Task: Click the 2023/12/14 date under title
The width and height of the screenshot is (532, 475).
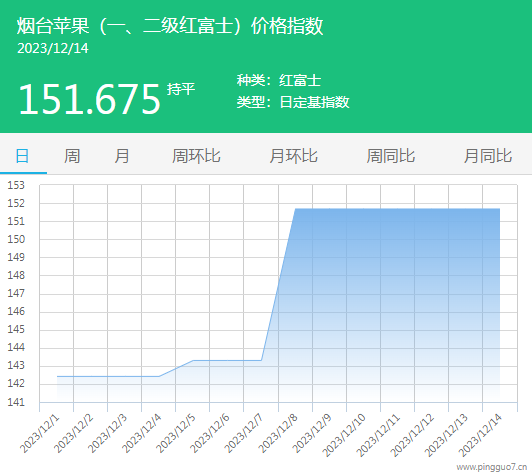Action: click(53, 48)
